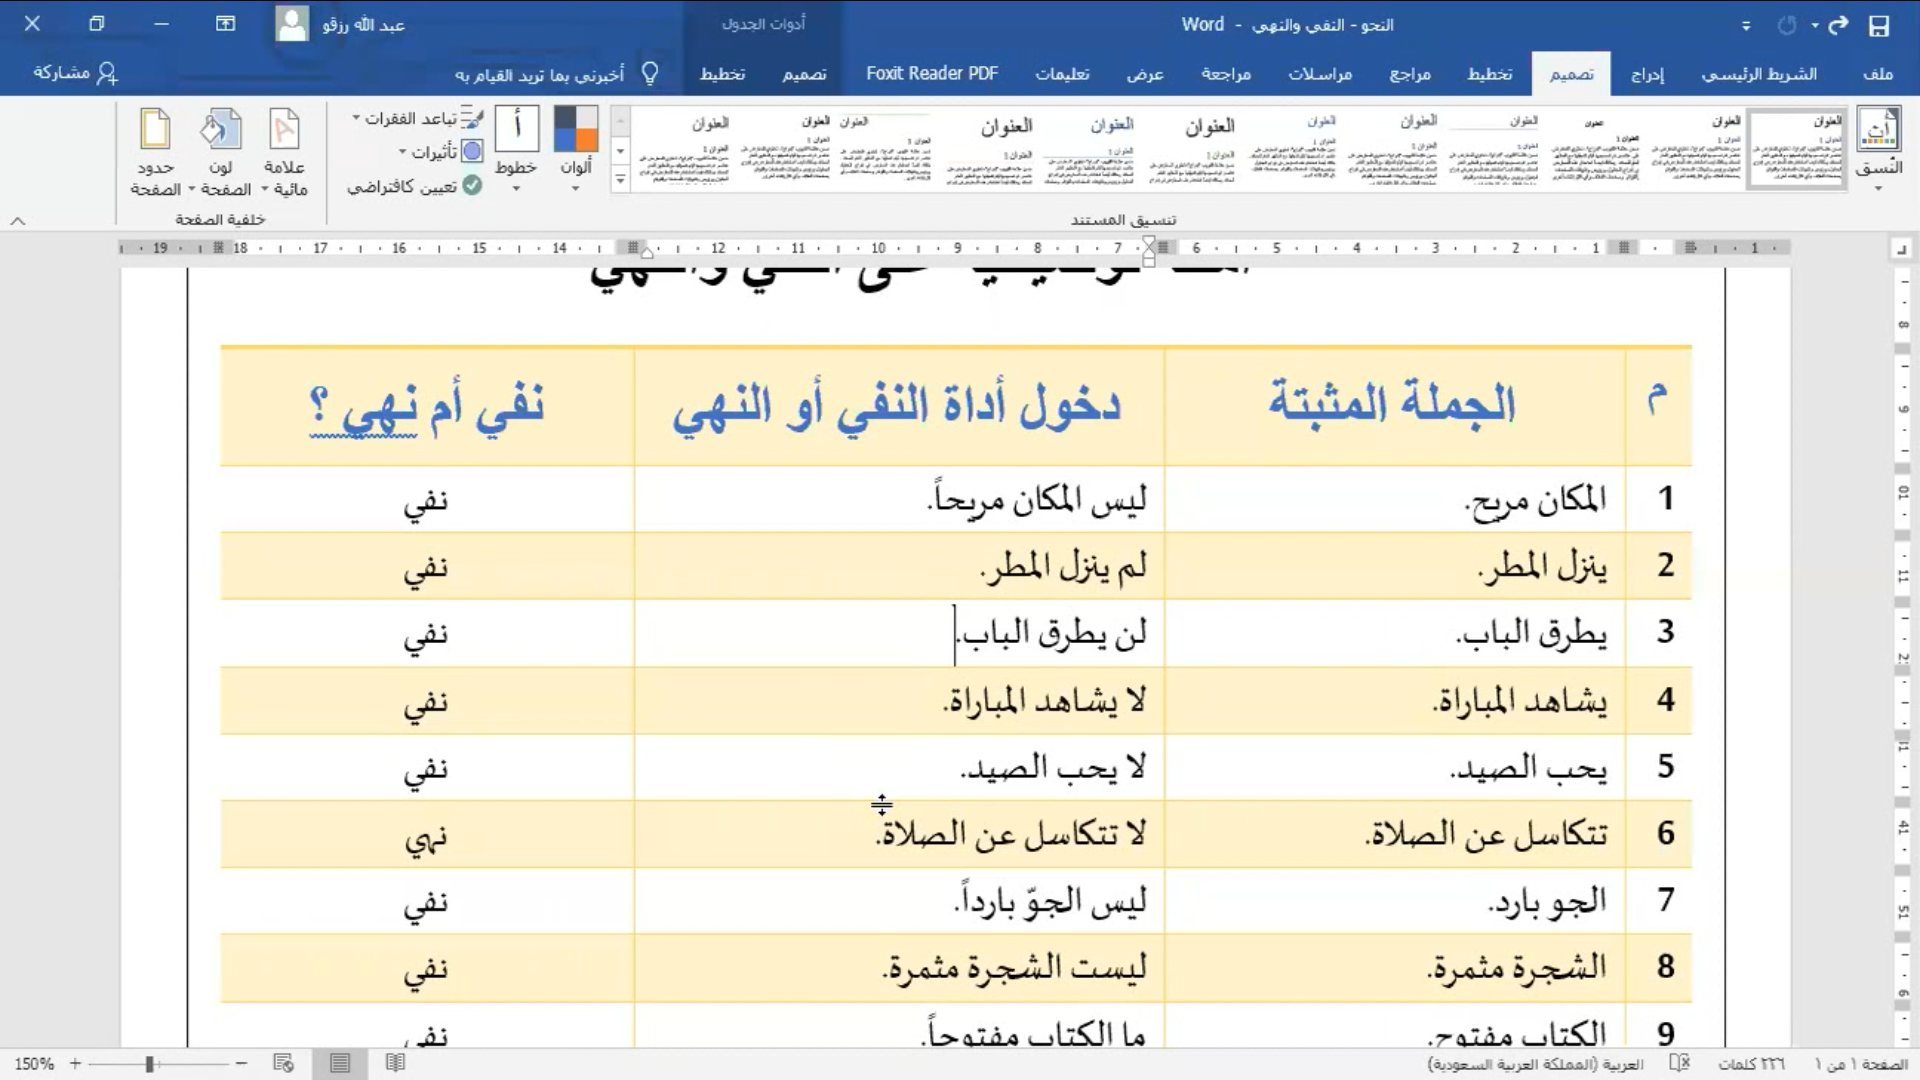
Task: Click language العربية (المملكة العربية السعودية) in status bar
Action: point(1534,1064)
